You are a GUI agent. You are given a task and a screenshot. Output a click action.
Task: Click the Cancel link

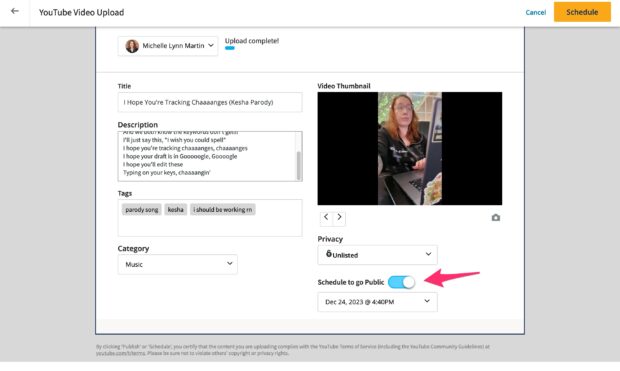[535, 12]
